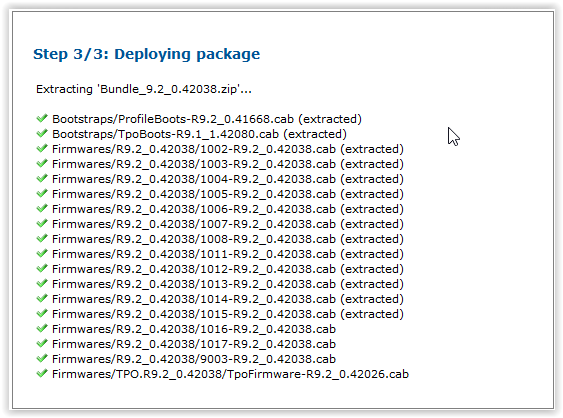The image size is (563, 418).
Task: Click green check next to 1007-R9.2_0.42038.cab
Action: [42, 223]
